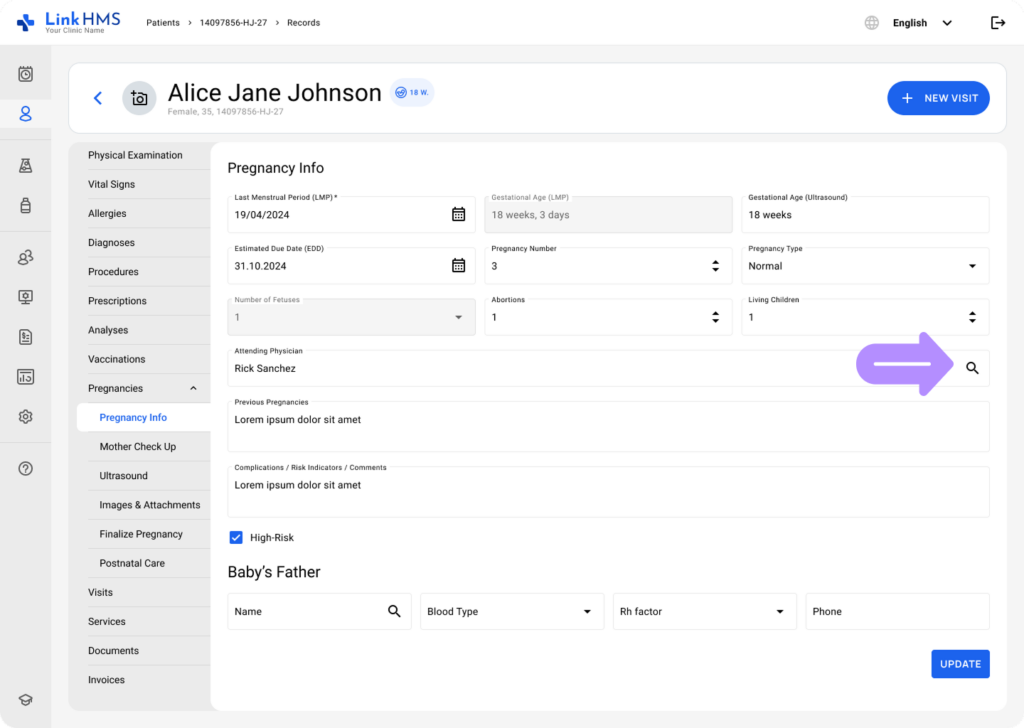
Task: Open the Pregnancy Type dropdown
Action: coord(972,266)
